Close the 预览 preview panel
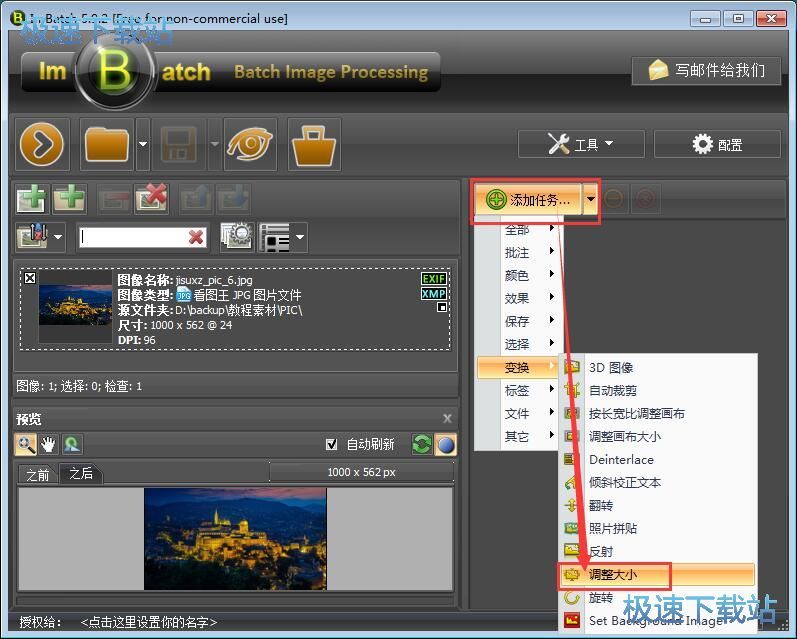Screen dimensions: 797x639 point(447,418)
